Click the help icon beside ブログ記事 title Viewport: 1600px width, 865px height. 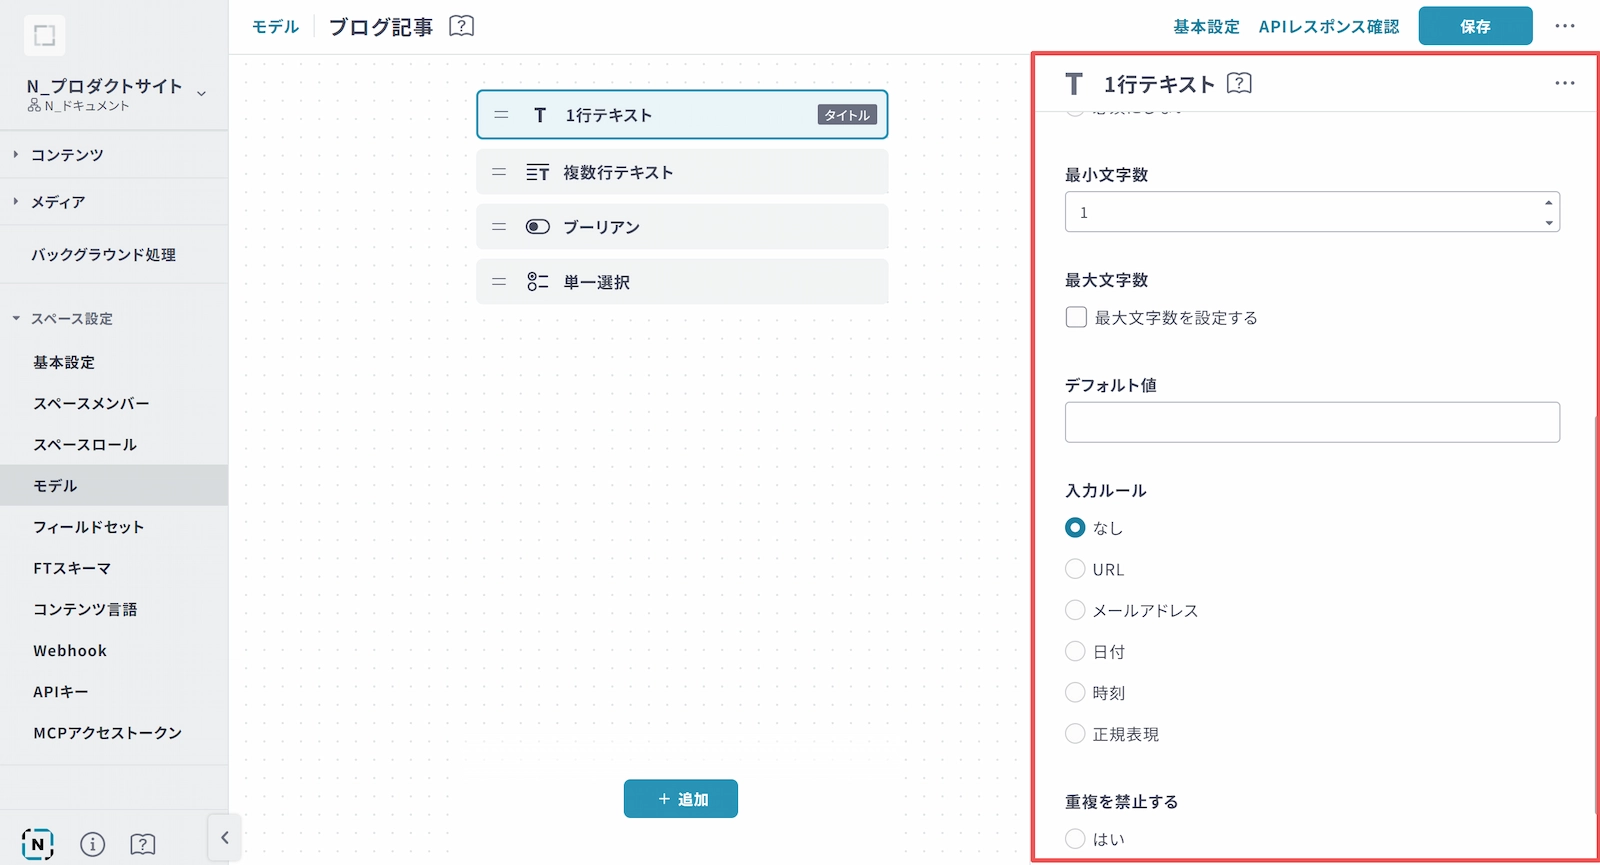click(461, 26)
